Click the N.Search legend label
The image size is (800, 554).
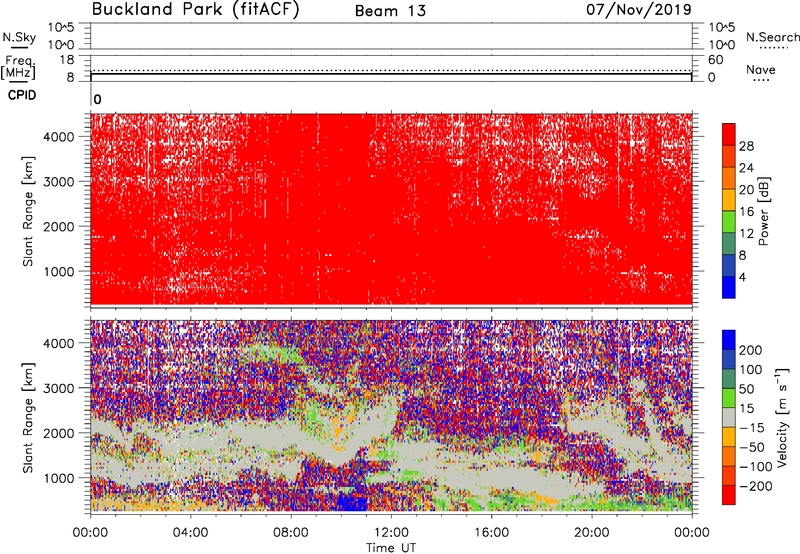coord(772,37)
